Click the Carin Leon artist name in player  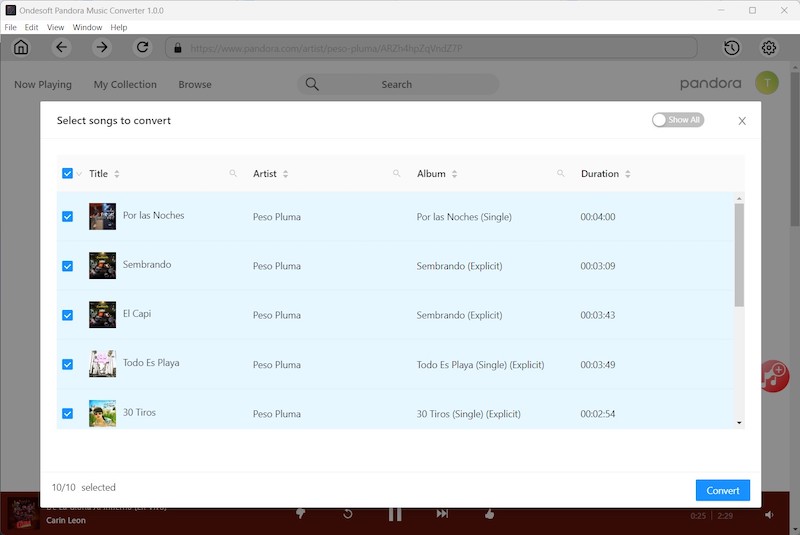coord(66,520)
